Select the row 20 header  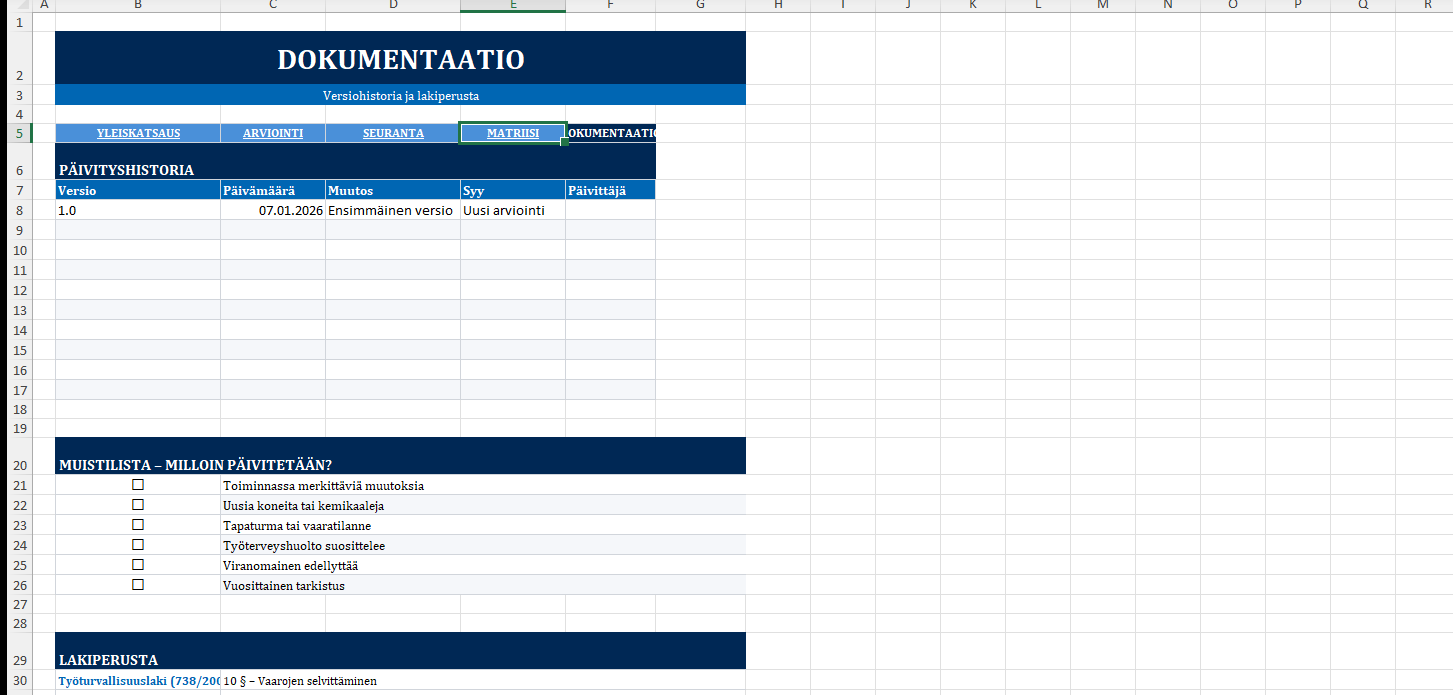19,464
